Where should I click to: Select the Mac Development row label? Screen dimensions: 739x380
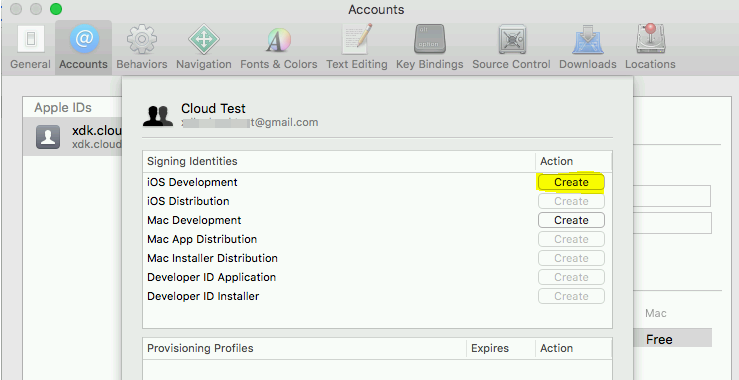(194, 220)
